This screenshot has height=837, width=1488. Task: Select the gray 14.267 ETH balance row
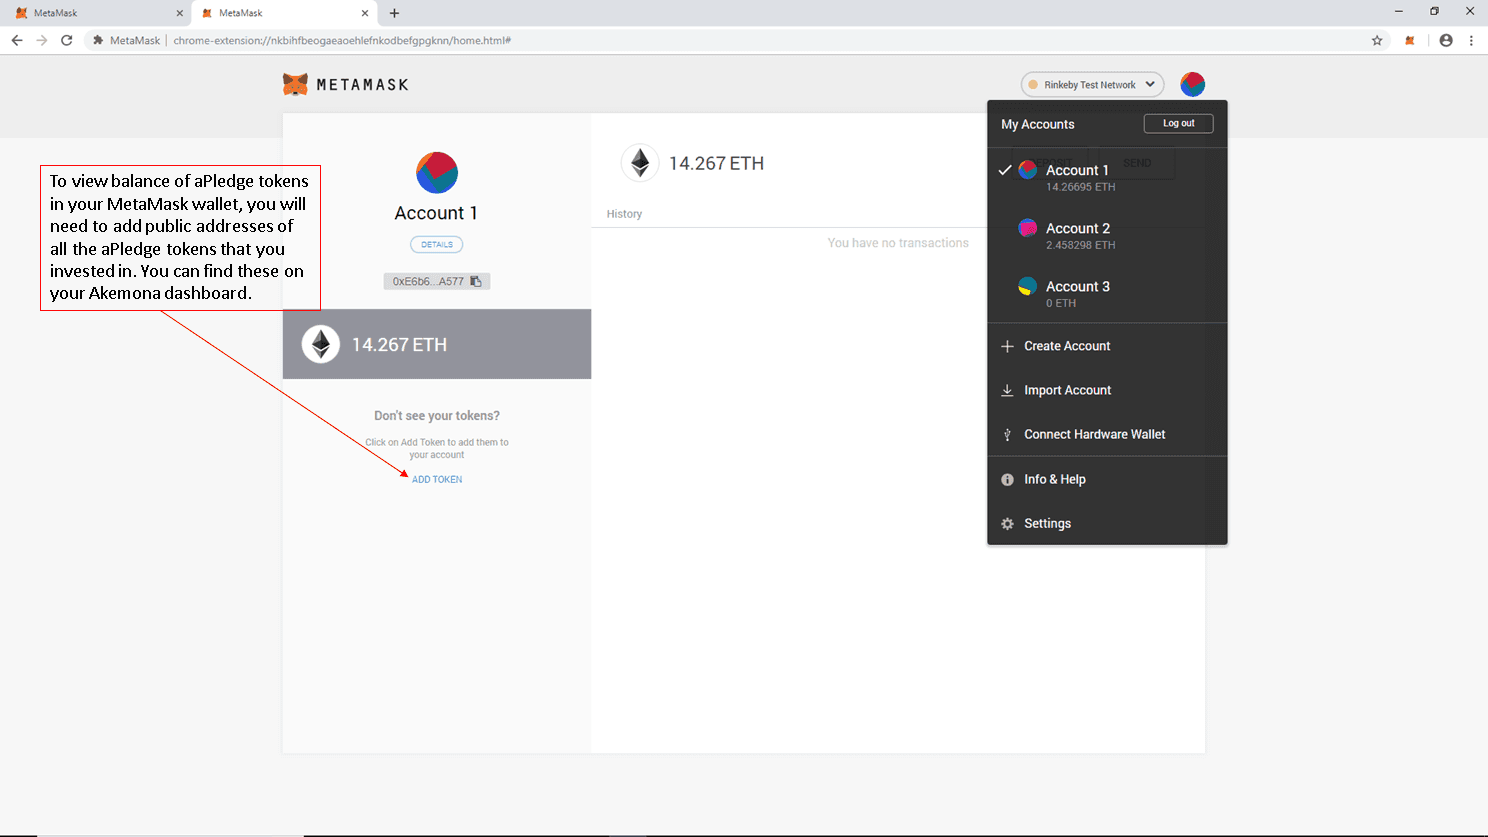pyautogui.click(x=437, y=344)
